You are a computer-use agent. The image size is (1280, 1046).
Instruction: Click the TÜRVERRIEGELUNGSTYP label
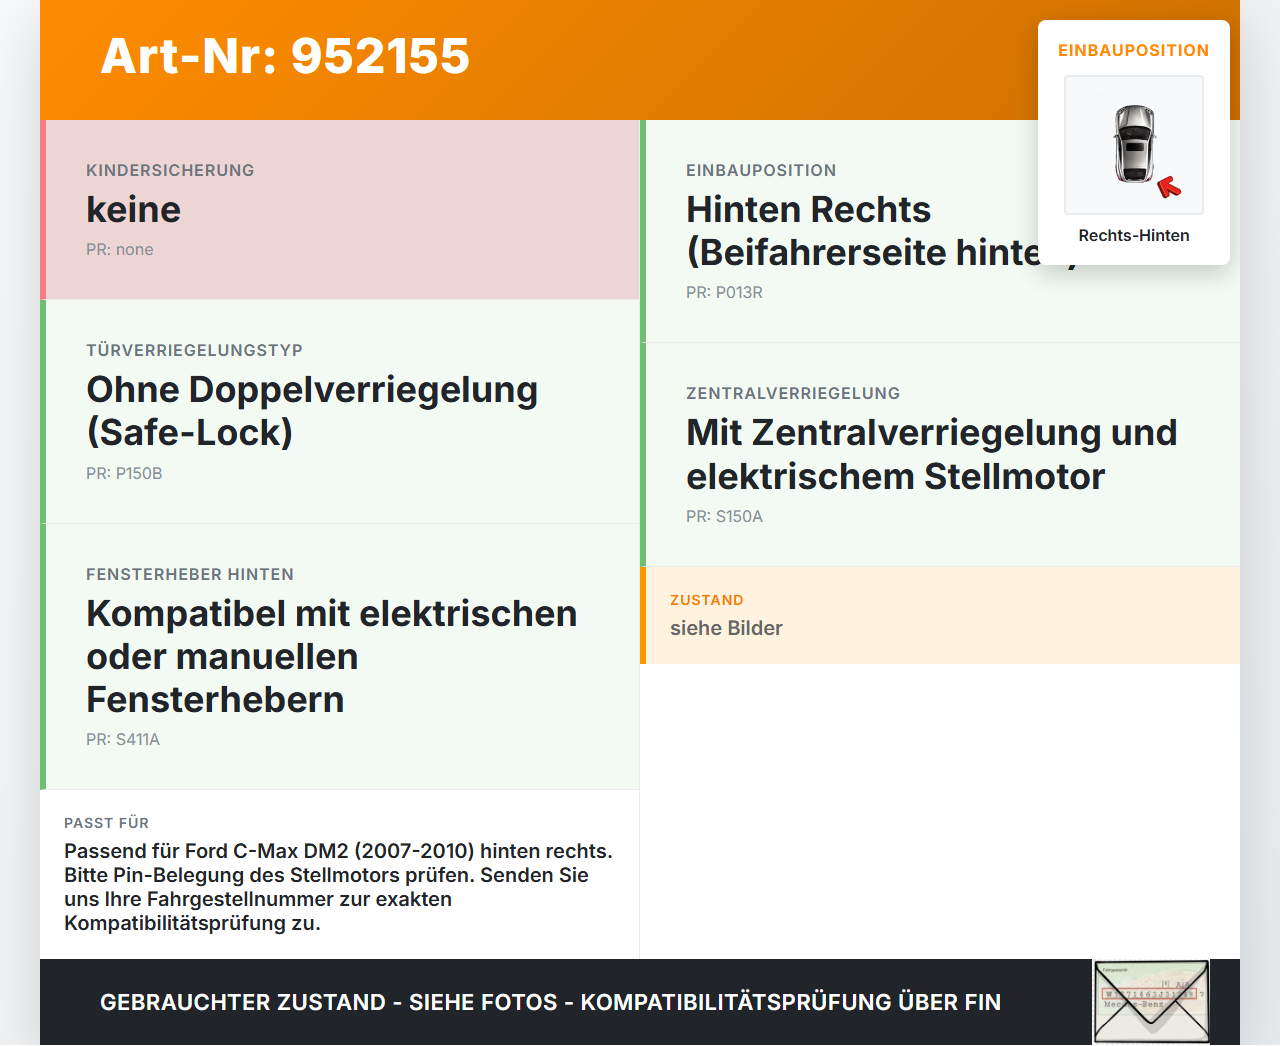[194, 350]
